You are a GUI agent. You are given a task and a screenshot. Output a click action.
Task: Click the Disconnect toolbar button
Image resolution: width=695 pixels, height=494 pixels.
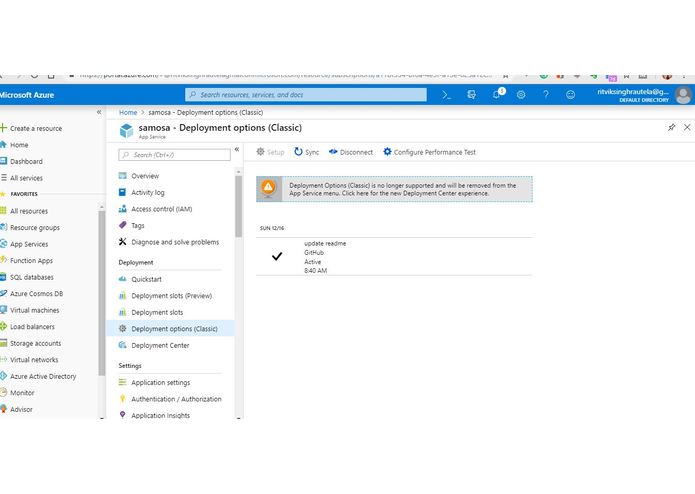tap(351, 152)
